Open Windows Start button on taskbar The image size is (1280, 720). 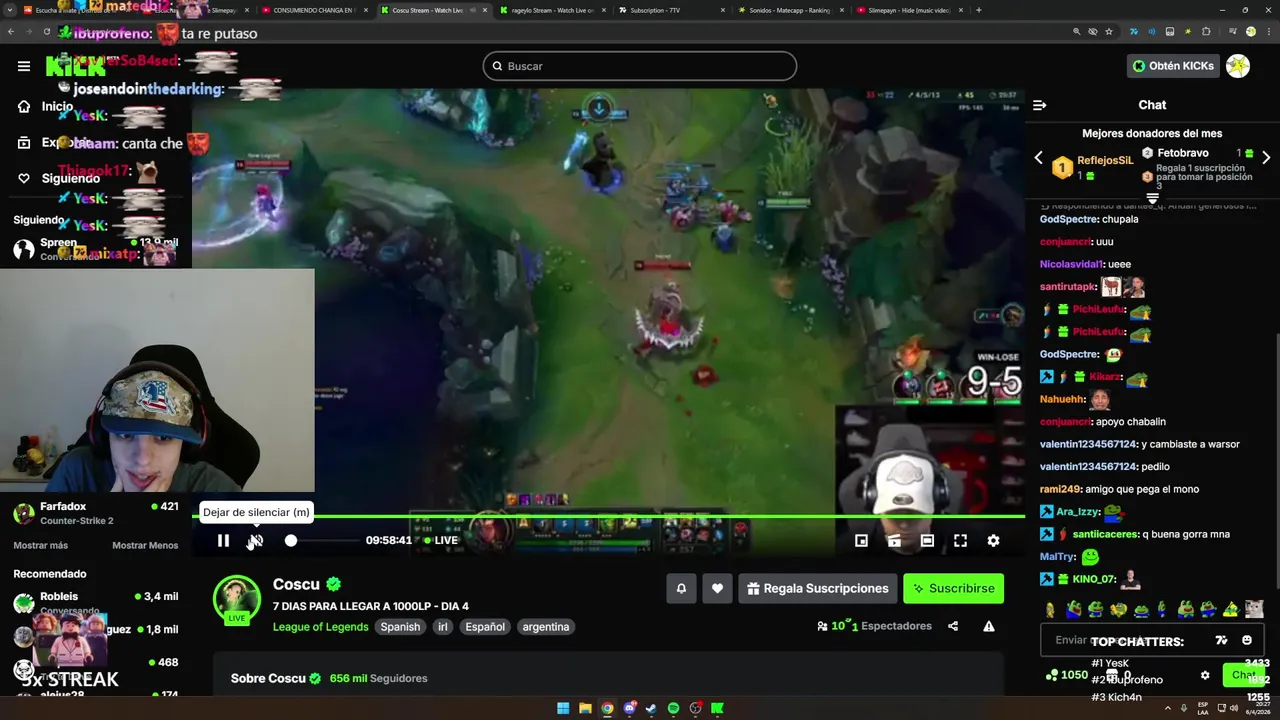click(x=563, y=708)
